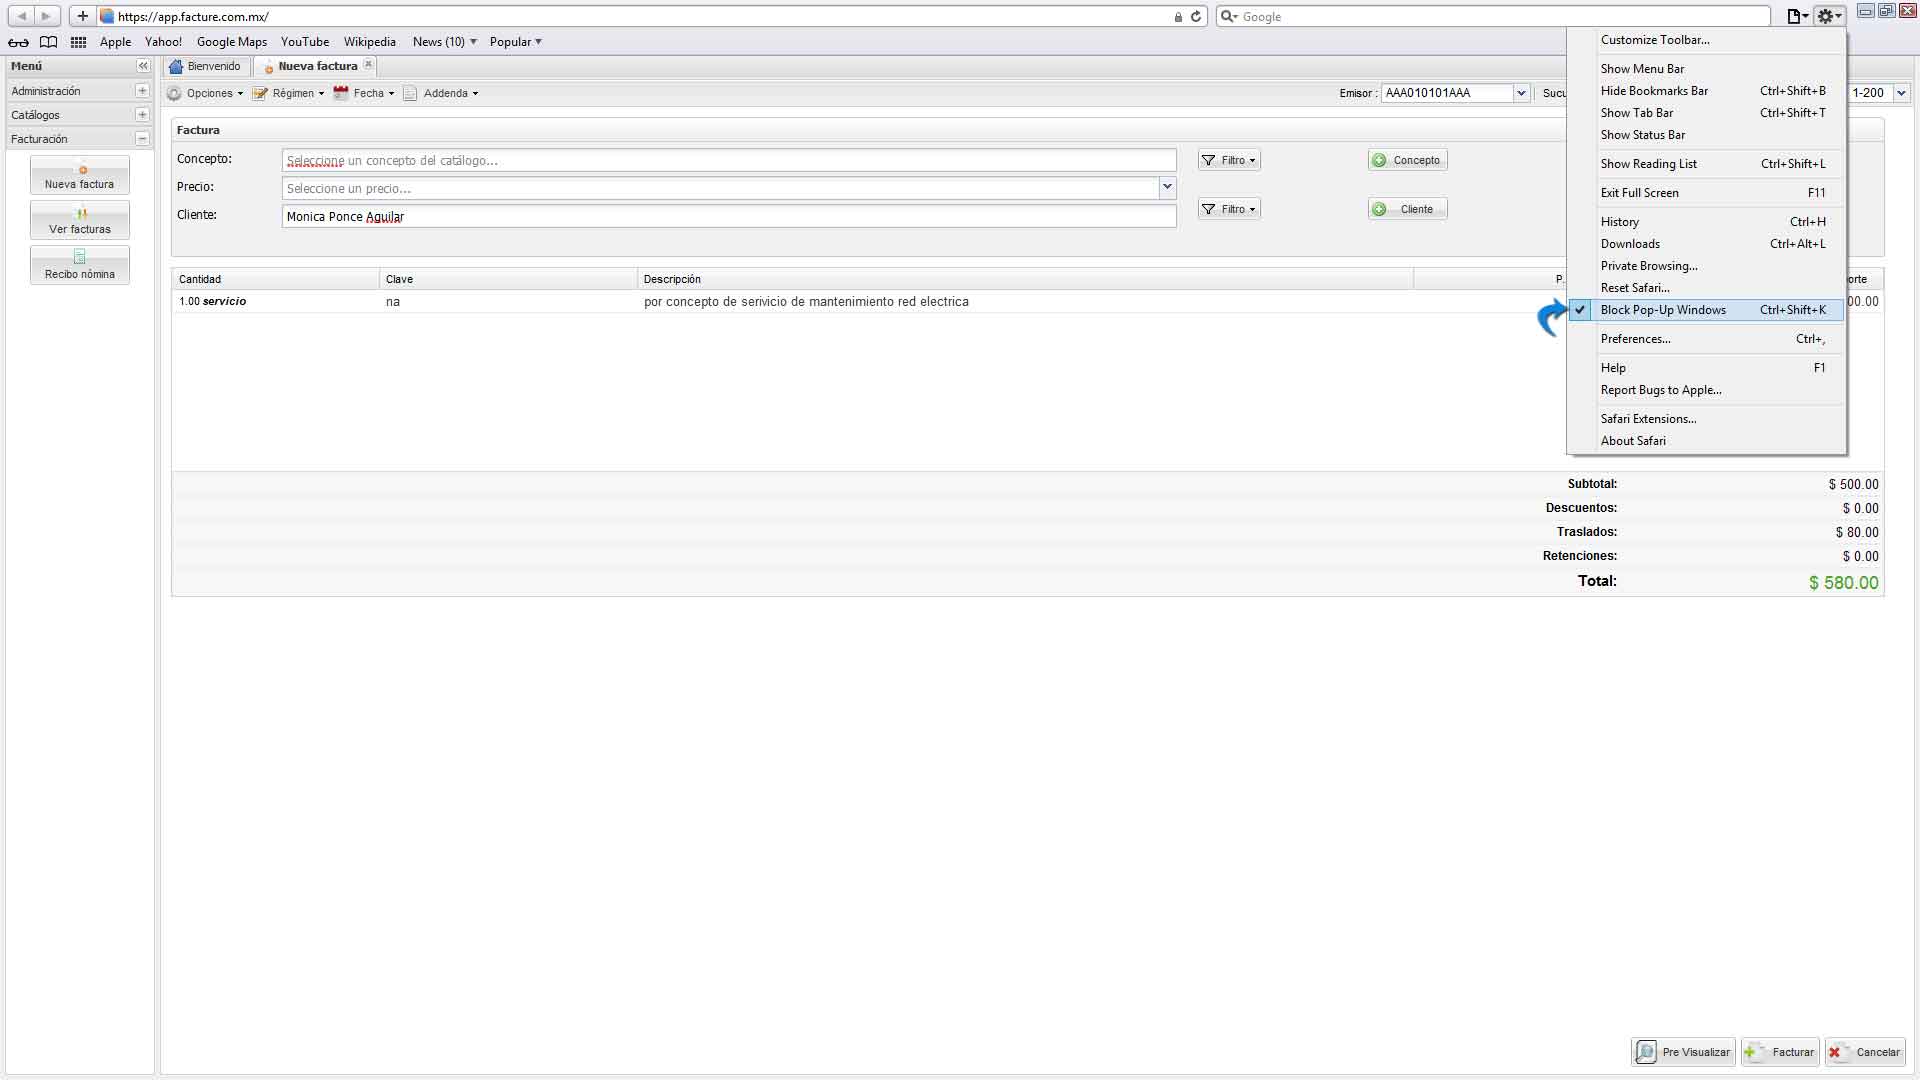
Task: Click the Facturar button
Action: point(1780,1052)
